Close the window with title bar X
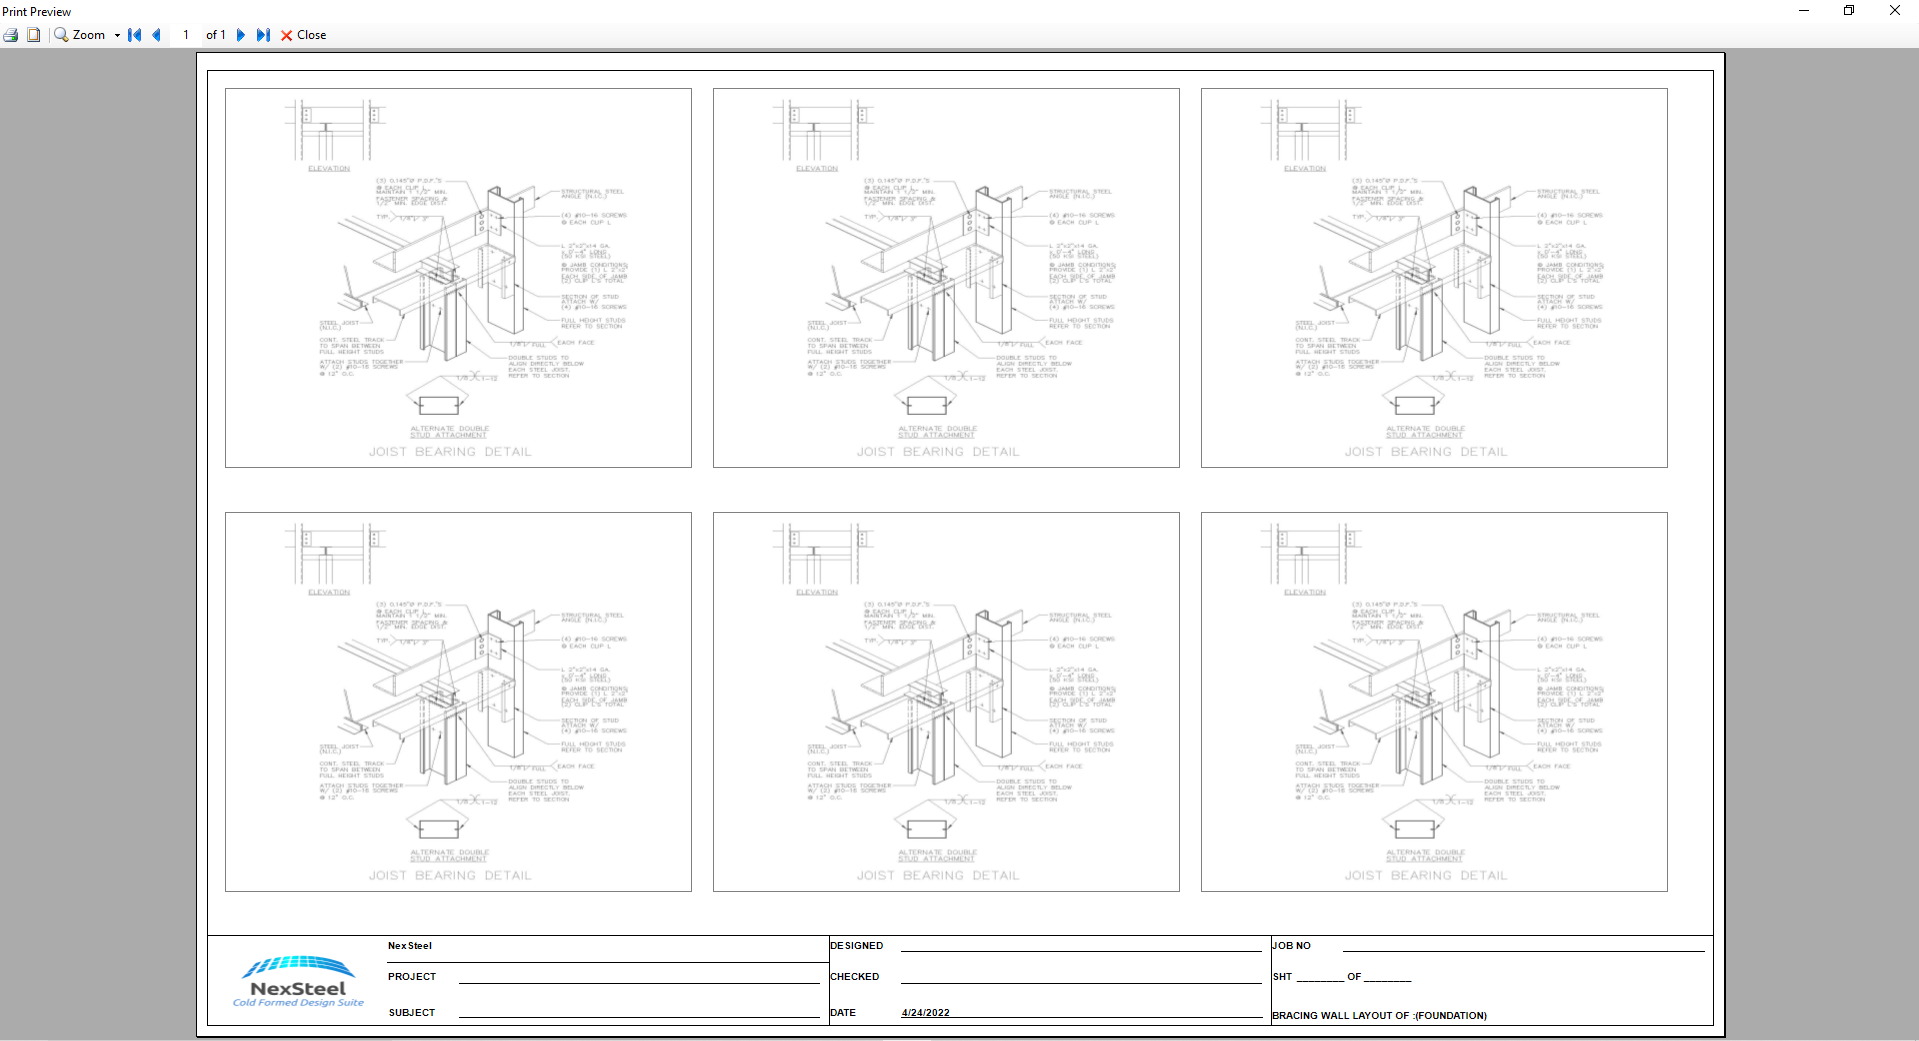The width and height of the screenshot is (1919, 1041). [x=1895, y=11]
